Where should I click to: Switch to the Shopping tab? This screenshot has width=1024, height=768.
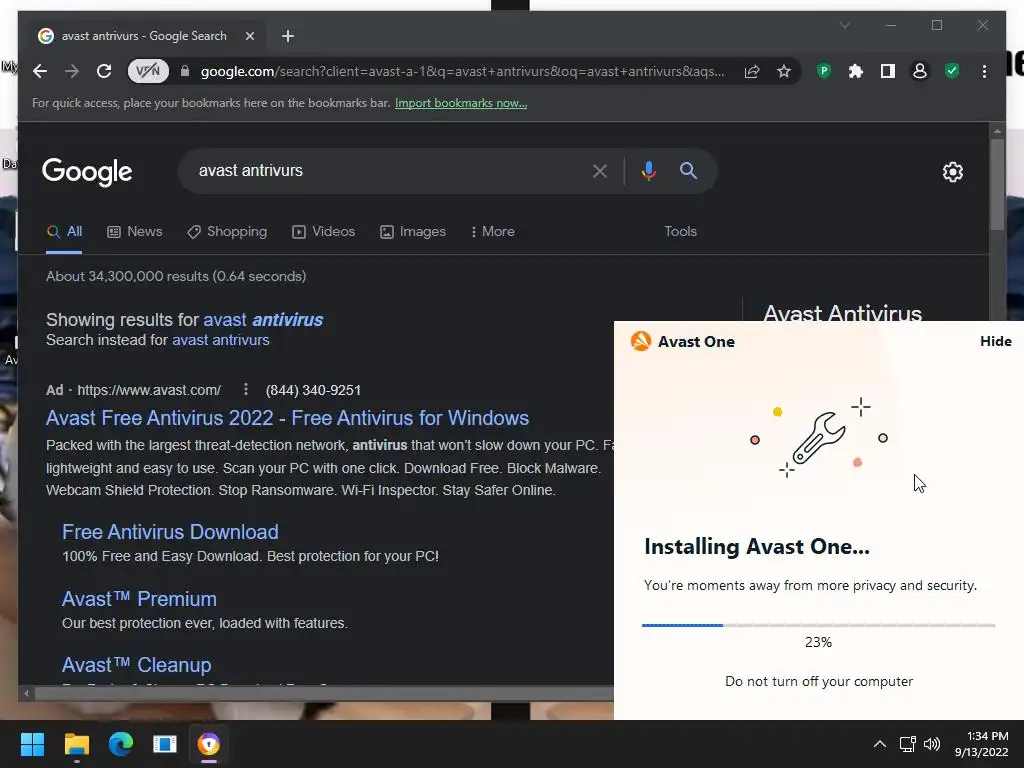(227, 231)
